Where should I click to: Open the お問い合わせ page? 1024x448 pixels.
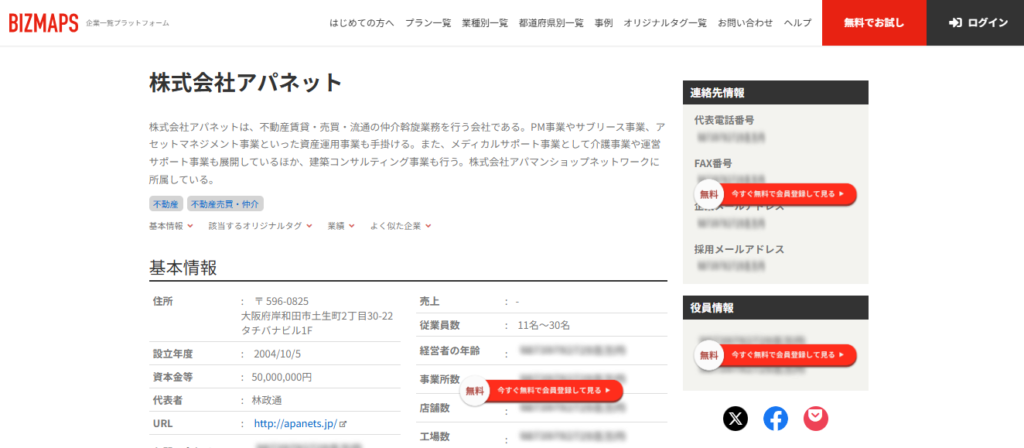(x=745, y=23)
